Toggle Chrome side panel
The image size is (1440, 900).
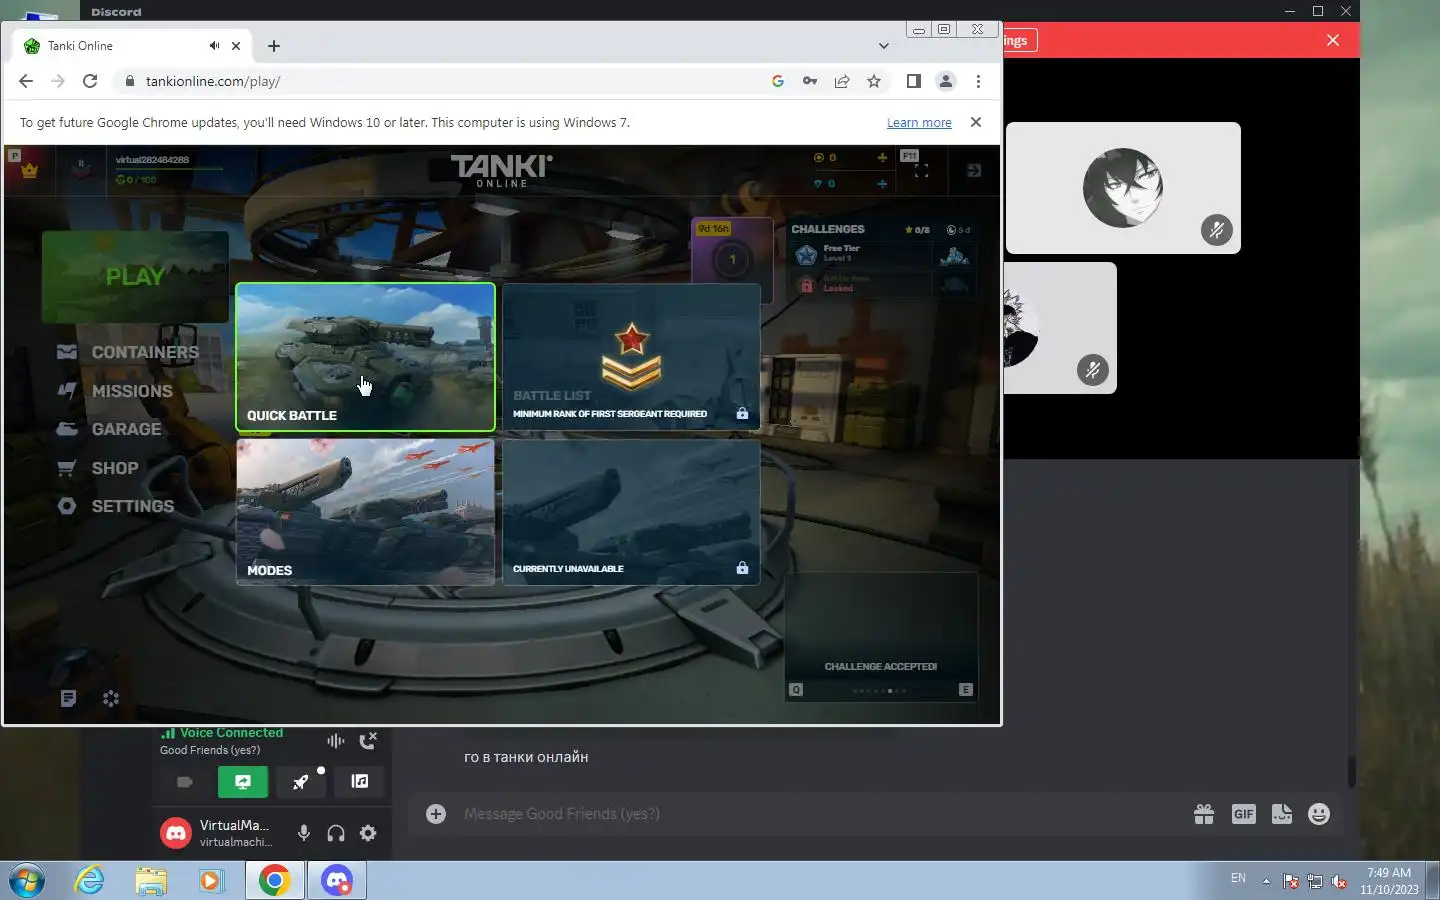tap(913, 81)
